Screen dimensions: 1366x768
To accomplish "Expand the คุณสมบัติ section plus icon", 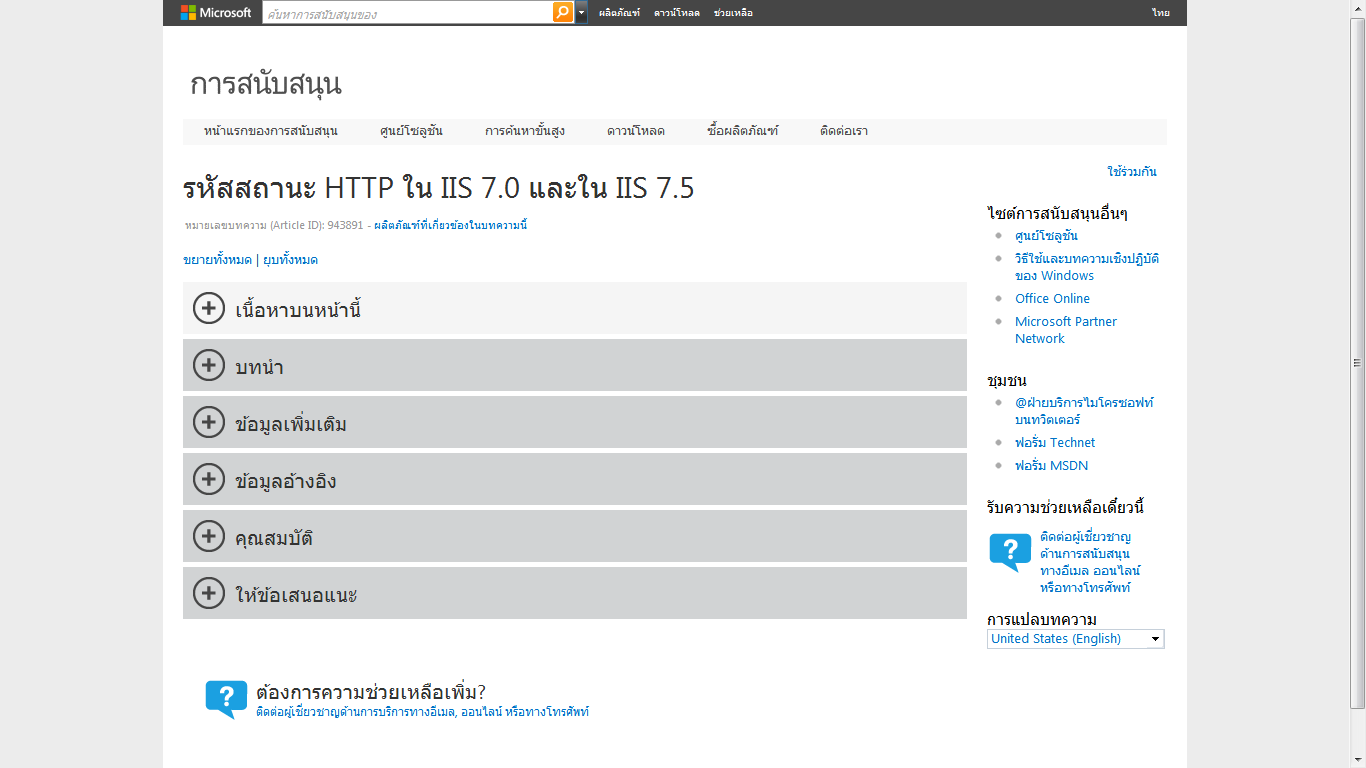I will 208,536.
